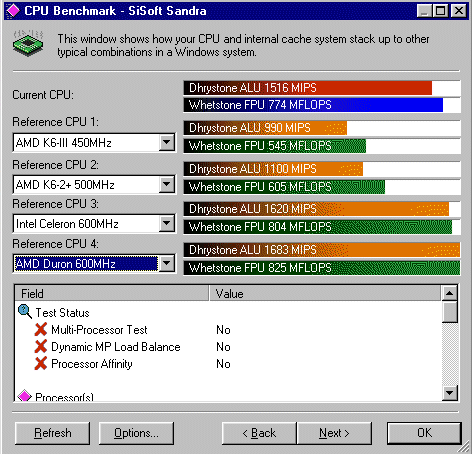472x454 pixels.
Task: Click the magenta diamond title bar icon
Action: click(13, 10)
